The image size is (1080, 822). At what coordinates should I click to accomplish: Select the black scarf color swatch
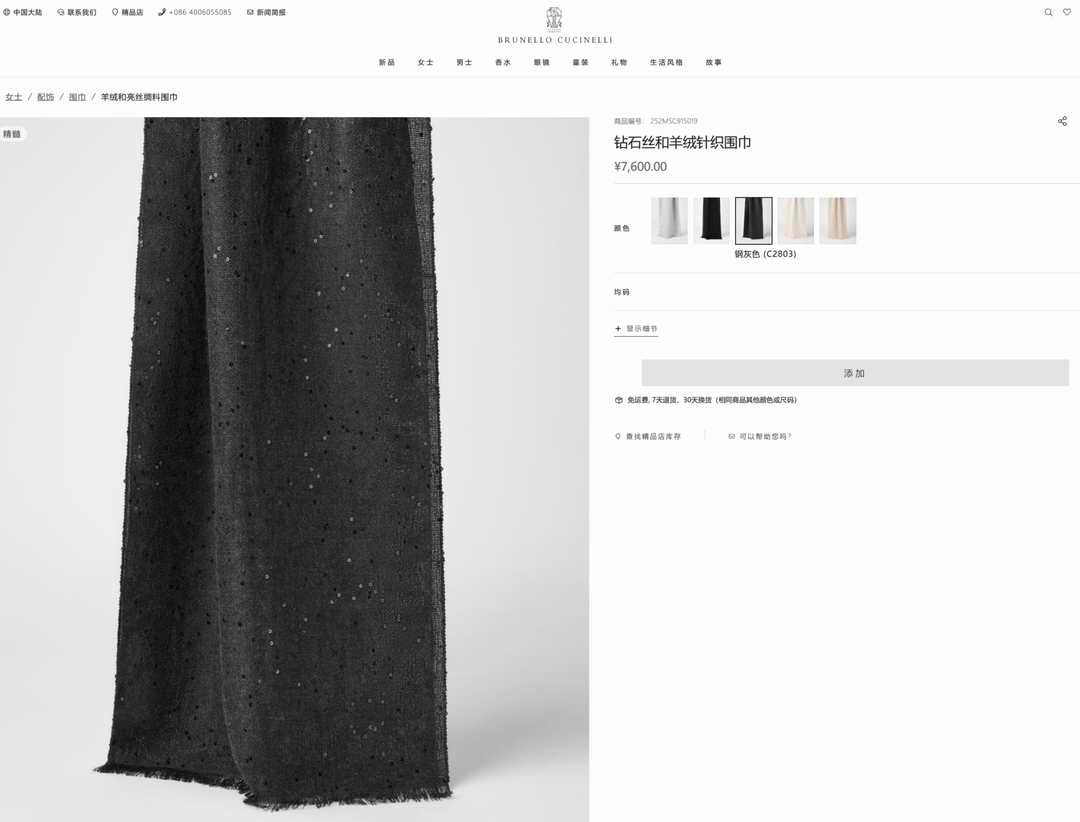[711, 220]
